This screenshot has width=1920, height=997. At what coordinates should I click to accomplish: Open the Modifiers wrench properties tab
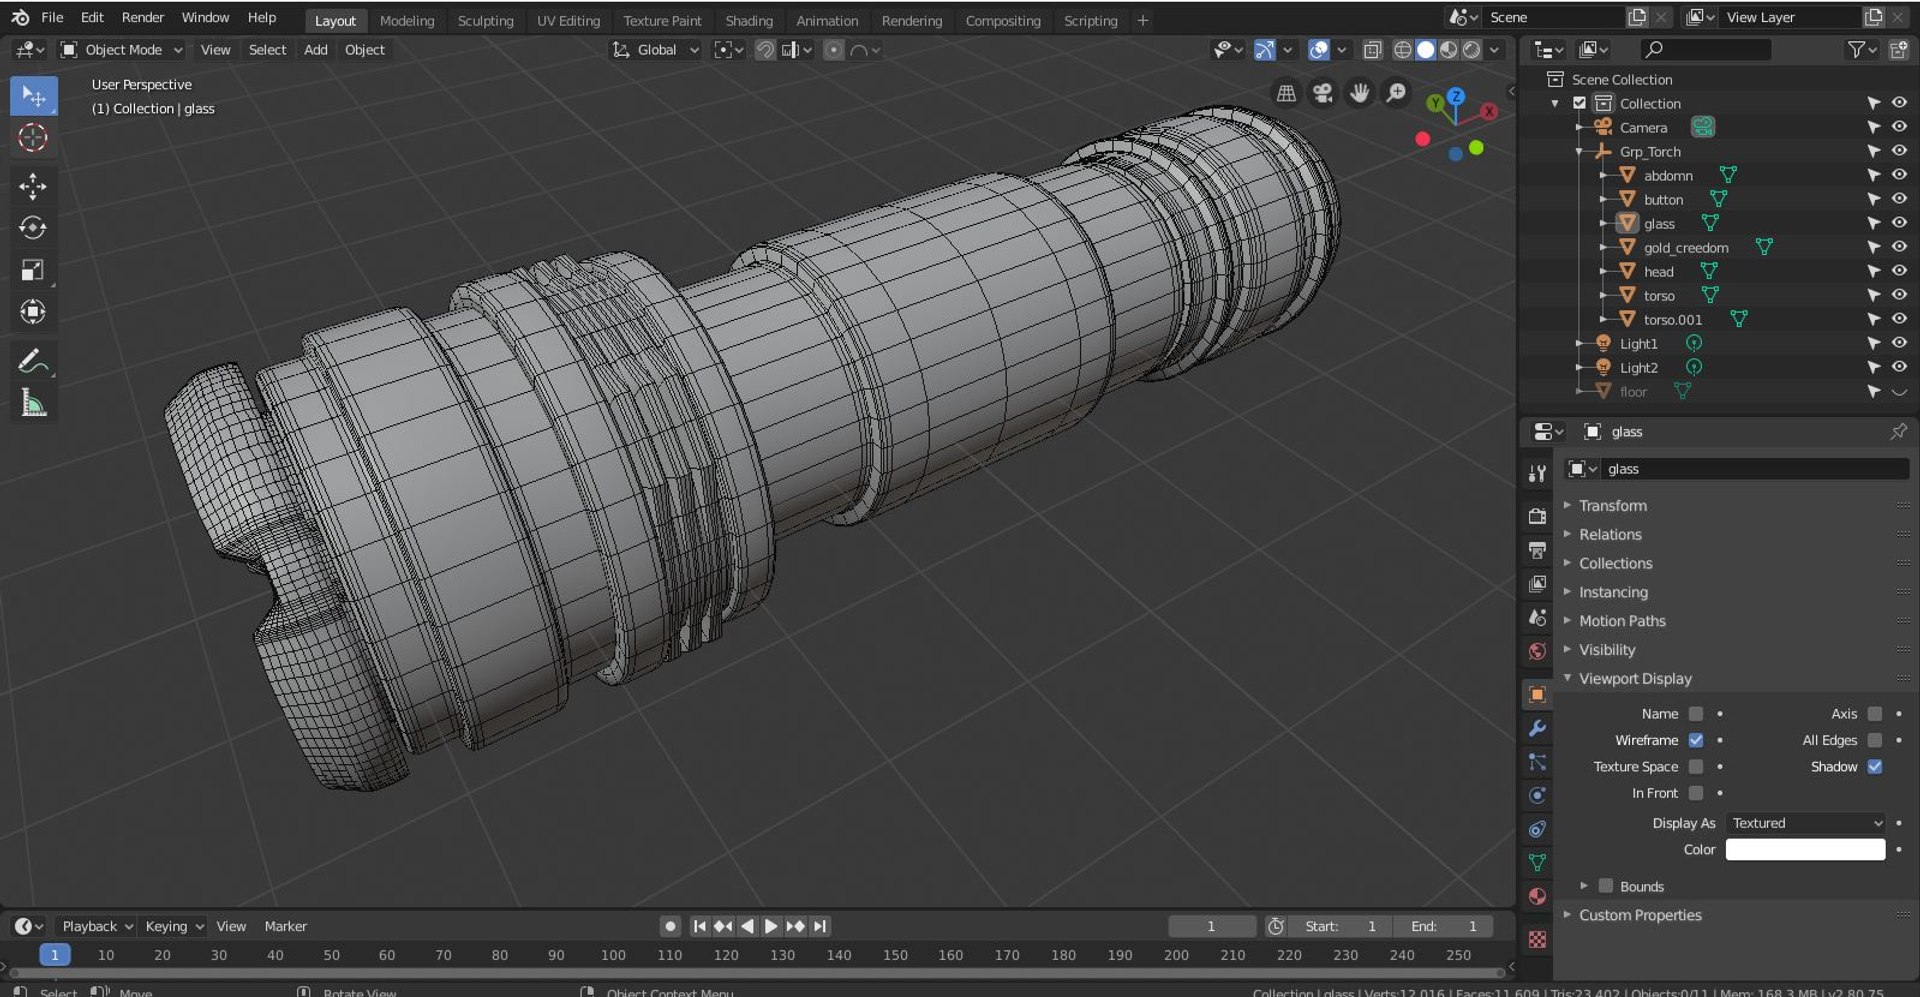[1537, 728]
